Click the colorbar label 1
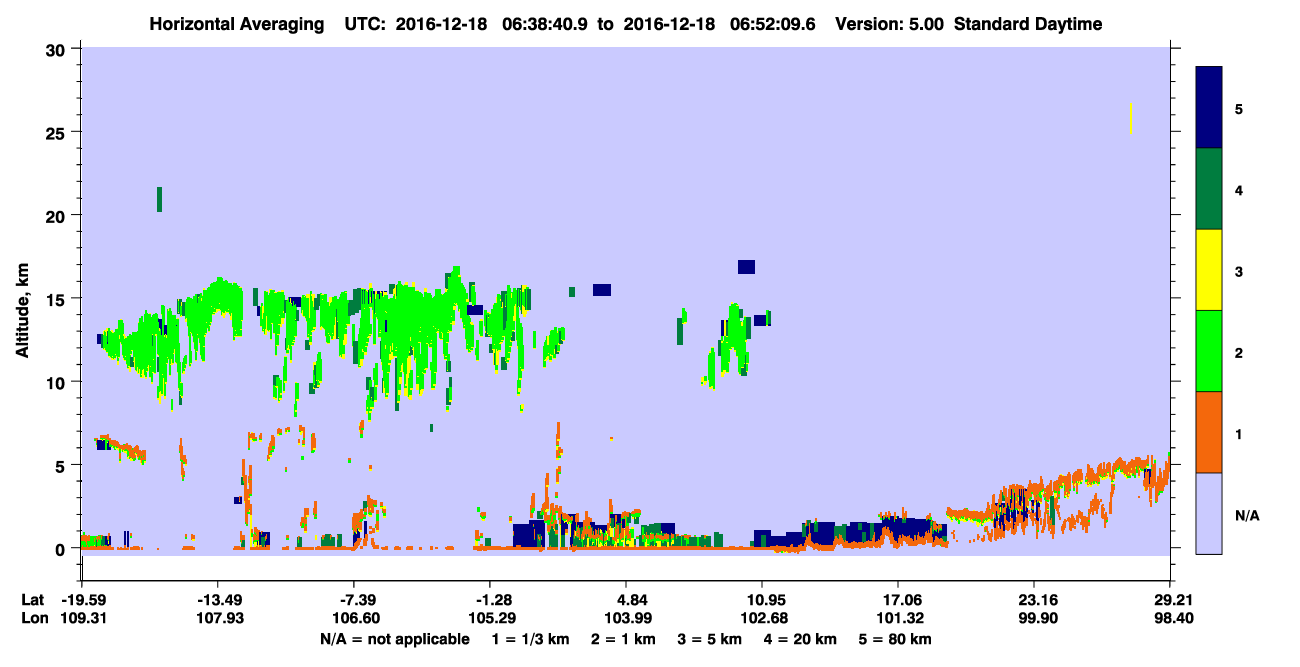The image size is (1300, 667). [1239, 433]
